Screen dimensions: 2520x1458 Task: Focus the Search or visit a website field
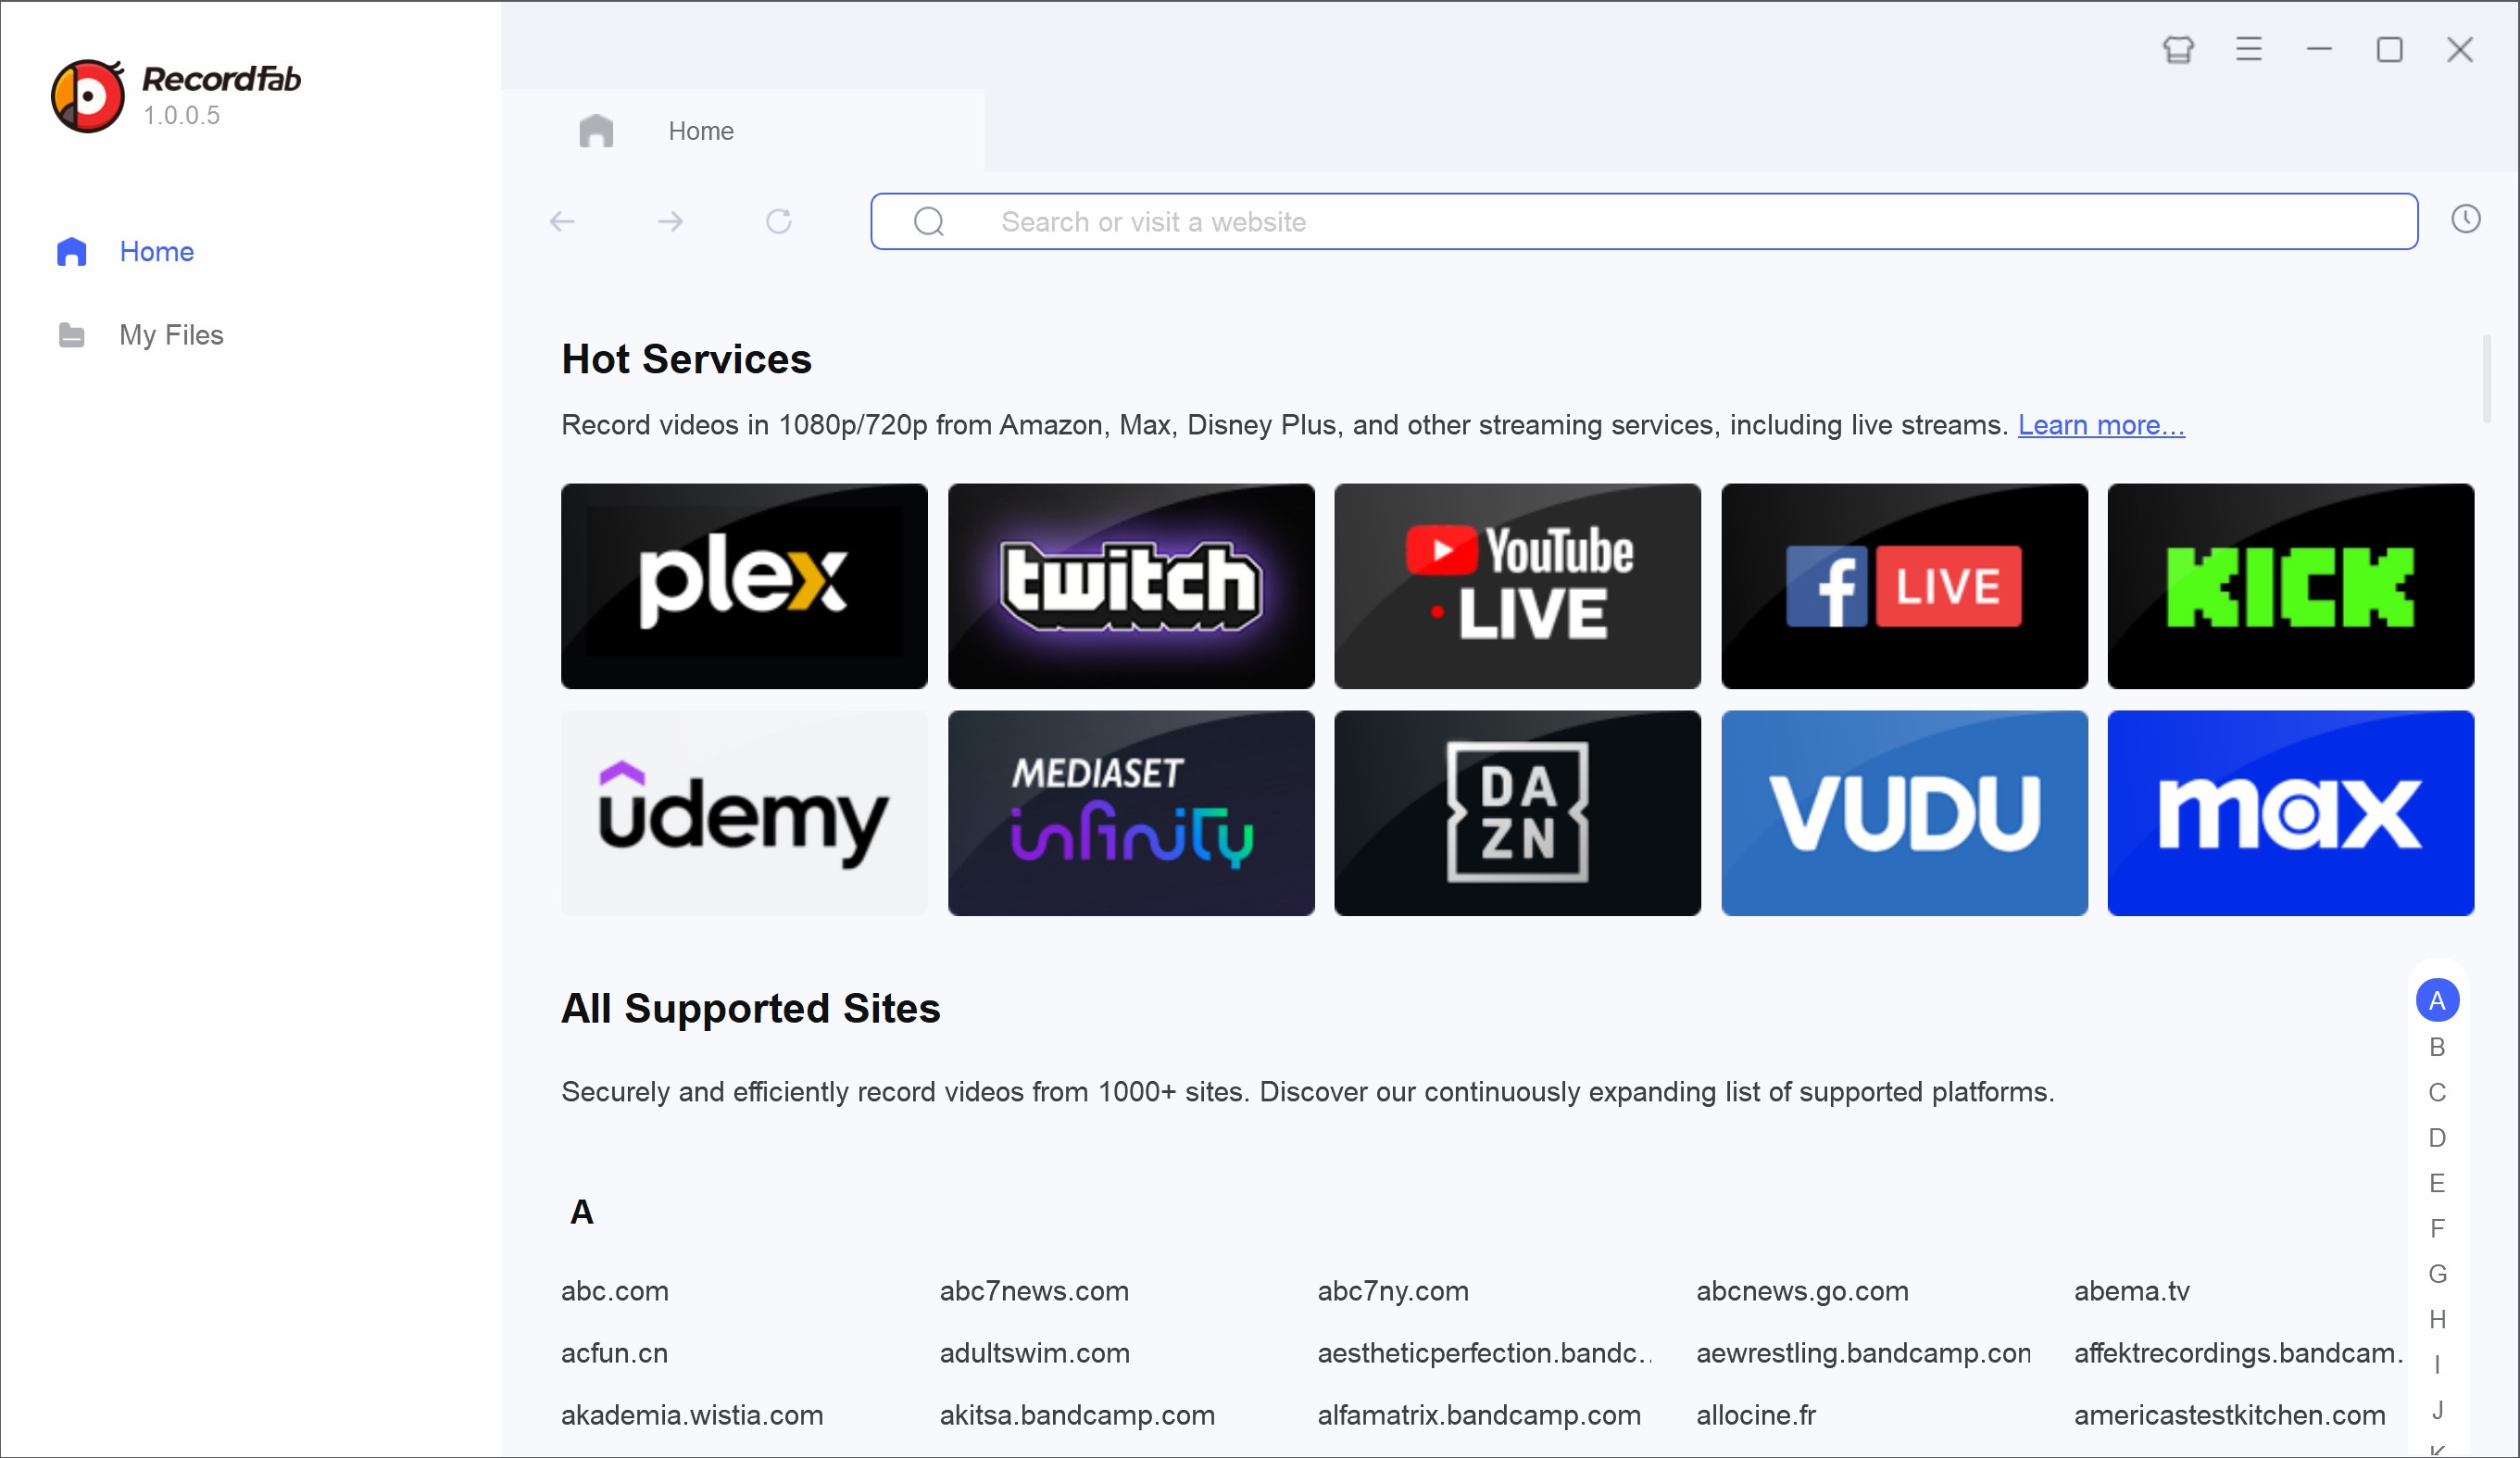pyautogui.click(x=1644, y=221)
